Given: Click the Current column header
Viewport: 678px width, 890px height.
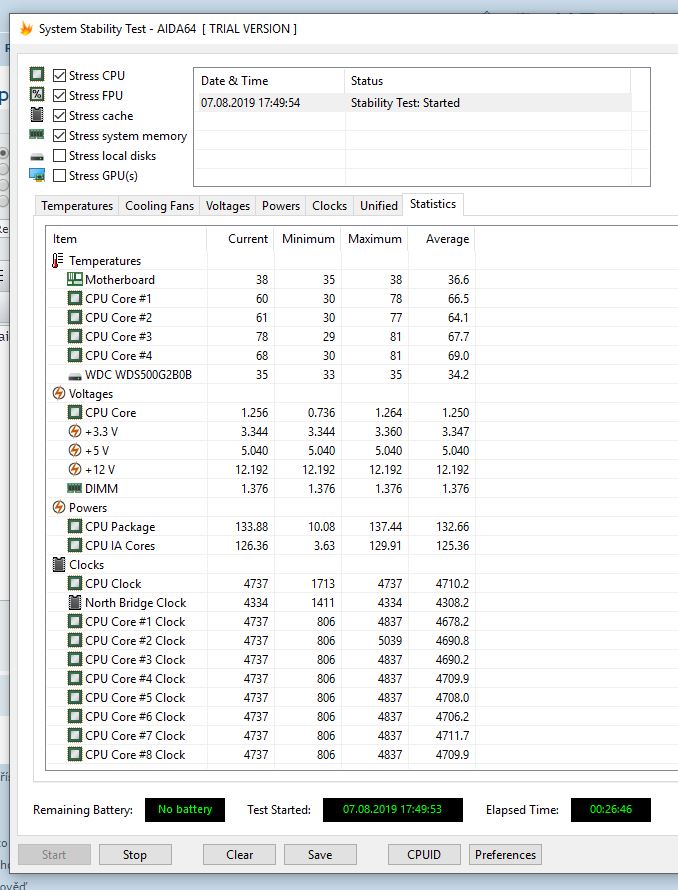Looking at the screenshot, I should (240, 239).
